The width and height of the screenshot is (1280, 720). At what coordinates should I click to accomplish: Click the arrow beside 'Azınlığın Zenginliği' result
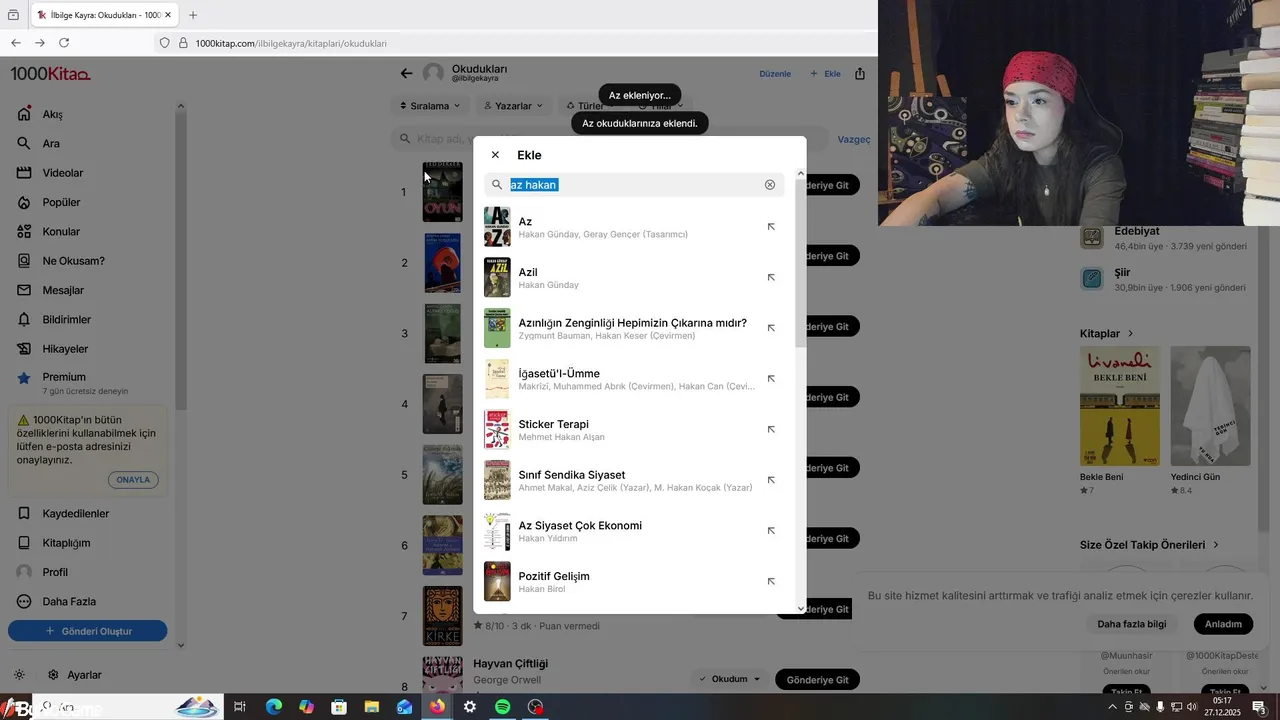pos(771,328)
